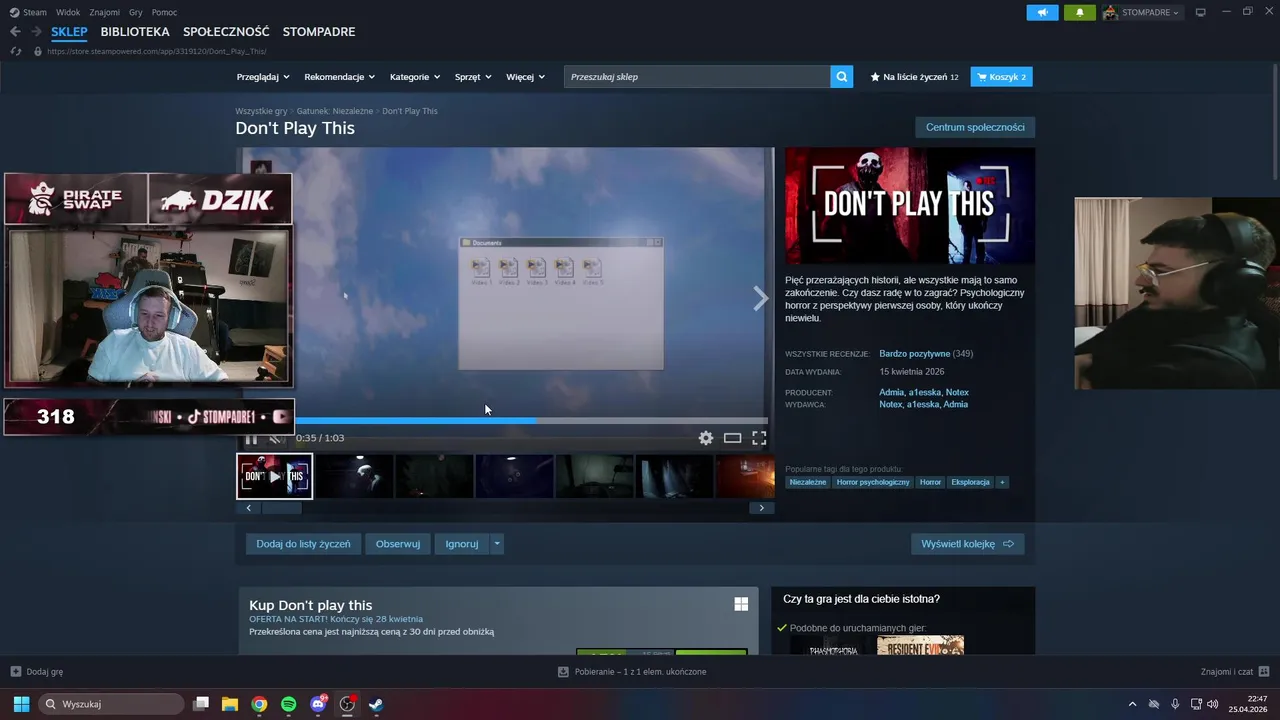Viewport: 1280px width, 720px height.
Task: Open producer Admia link
Action: pos(891,392)
